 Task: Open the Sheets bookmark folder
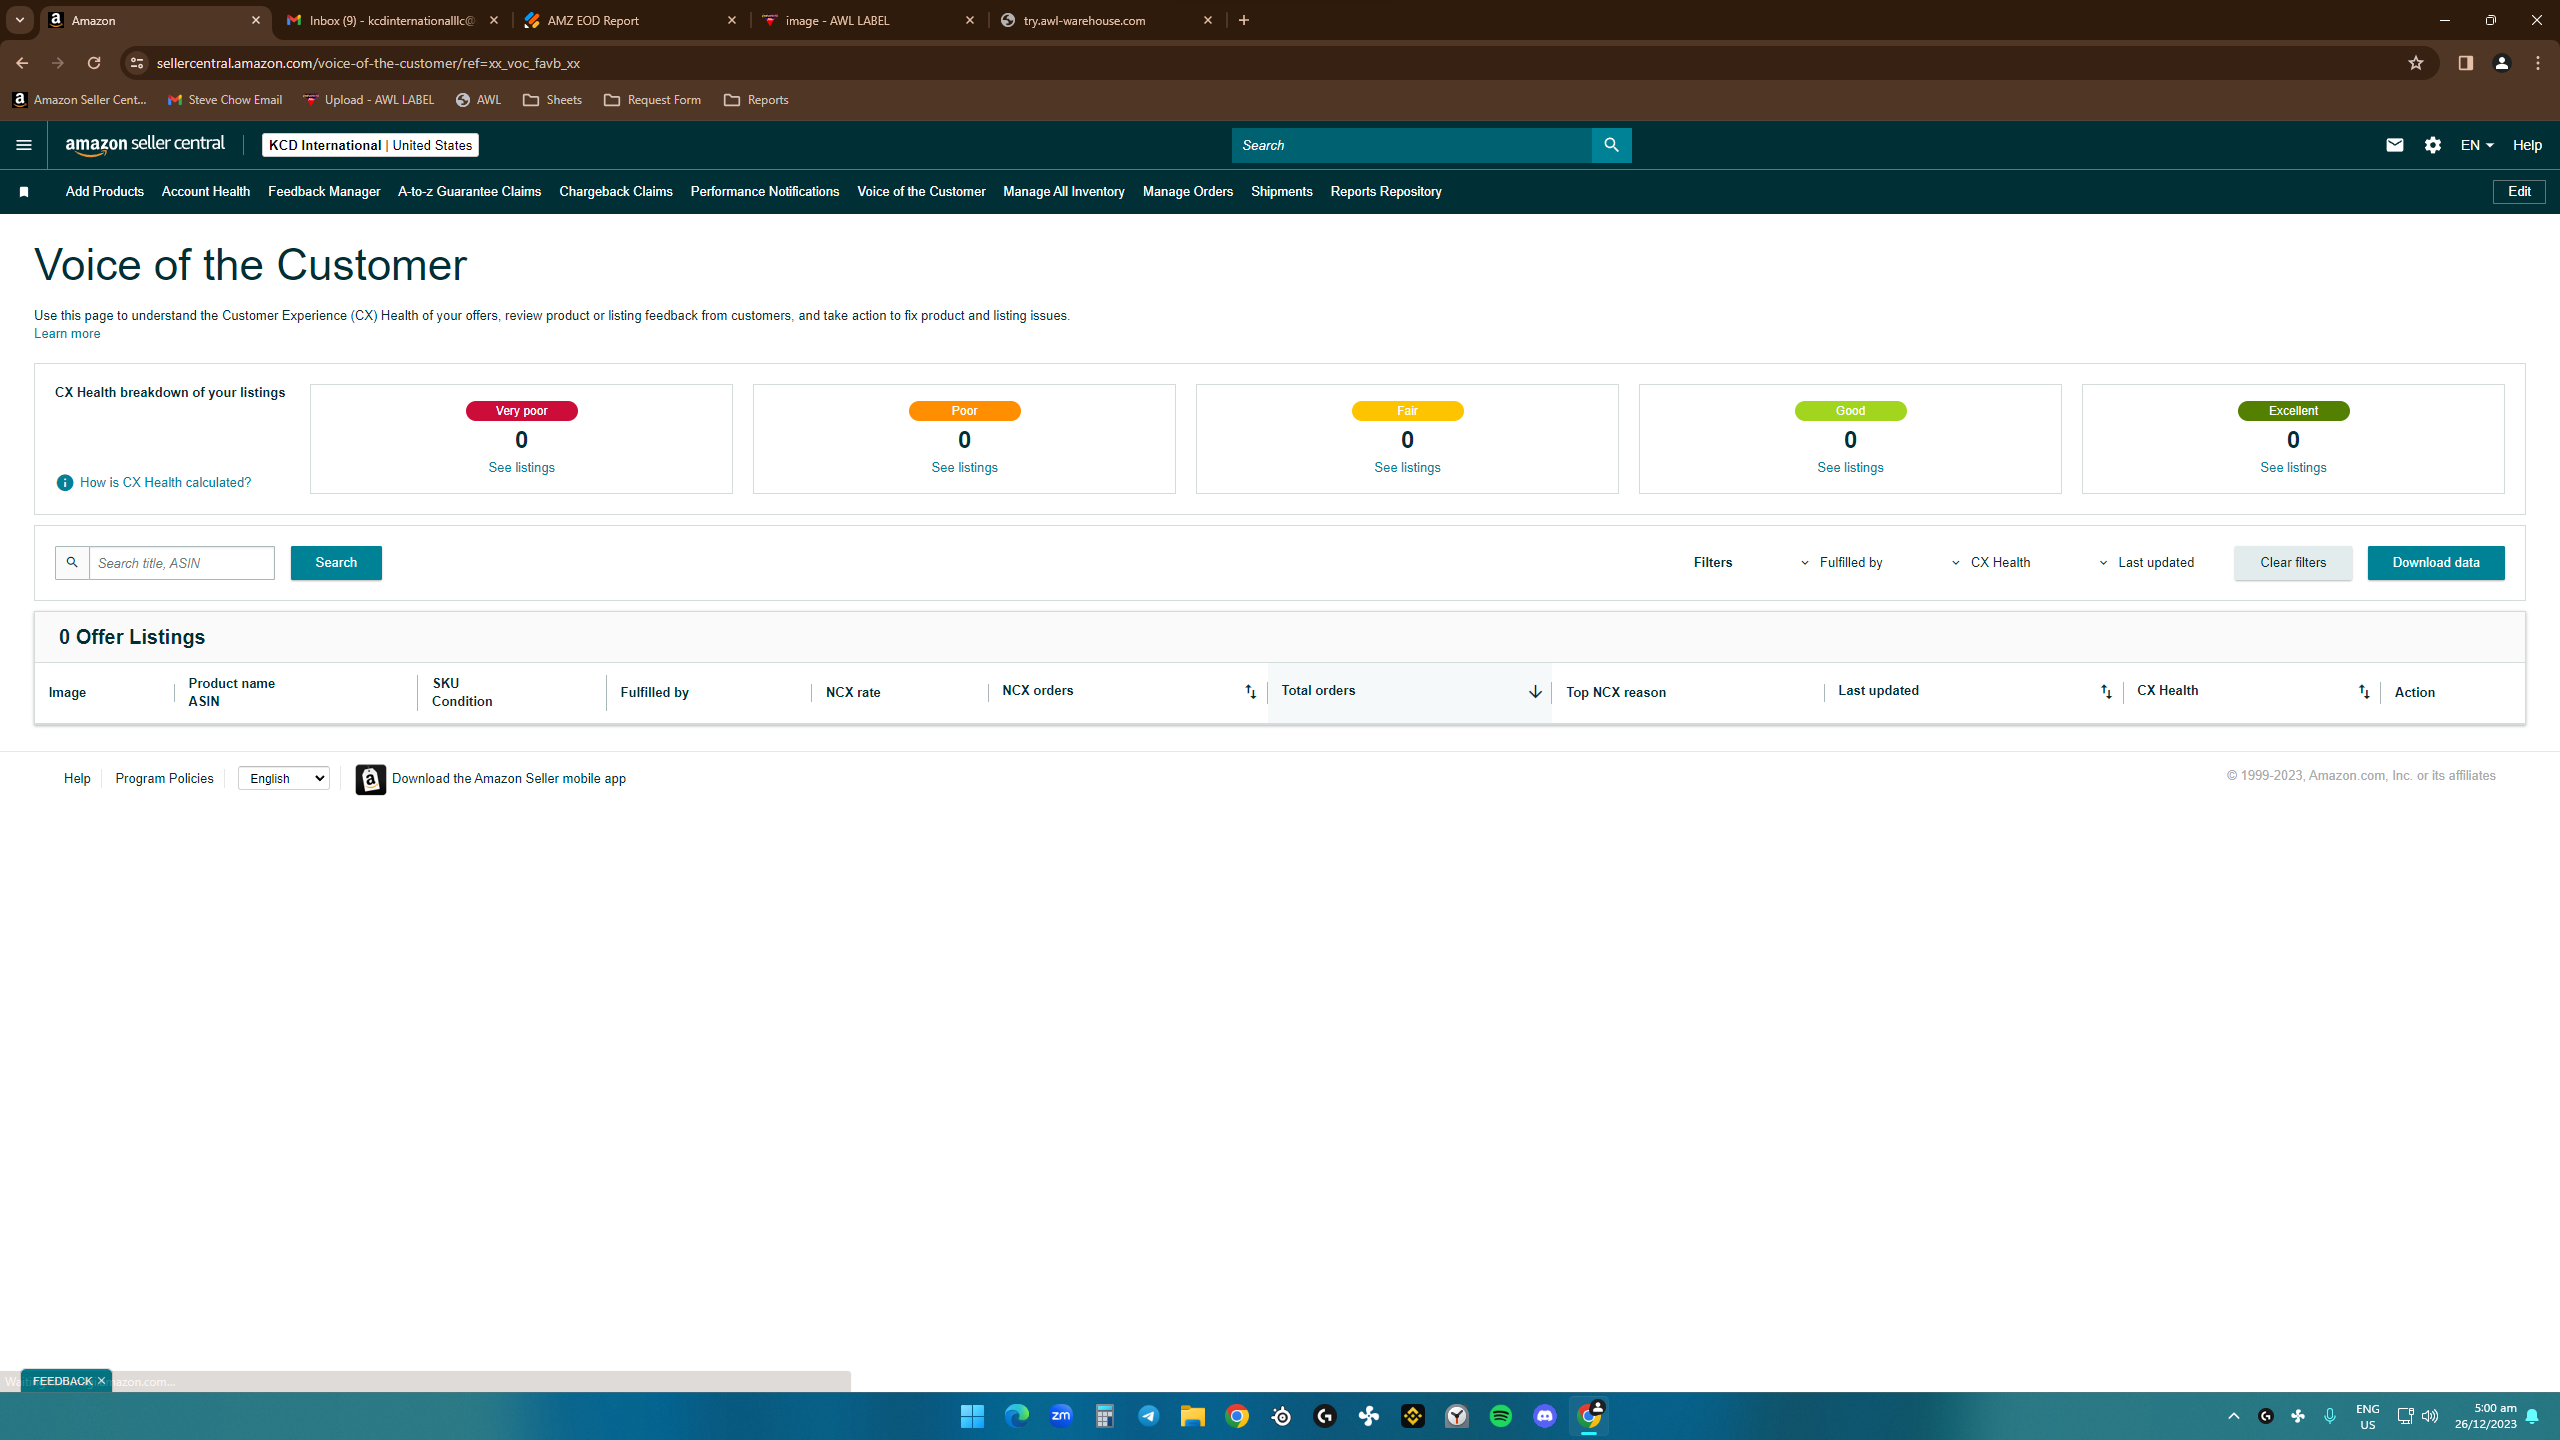point(552,100)
